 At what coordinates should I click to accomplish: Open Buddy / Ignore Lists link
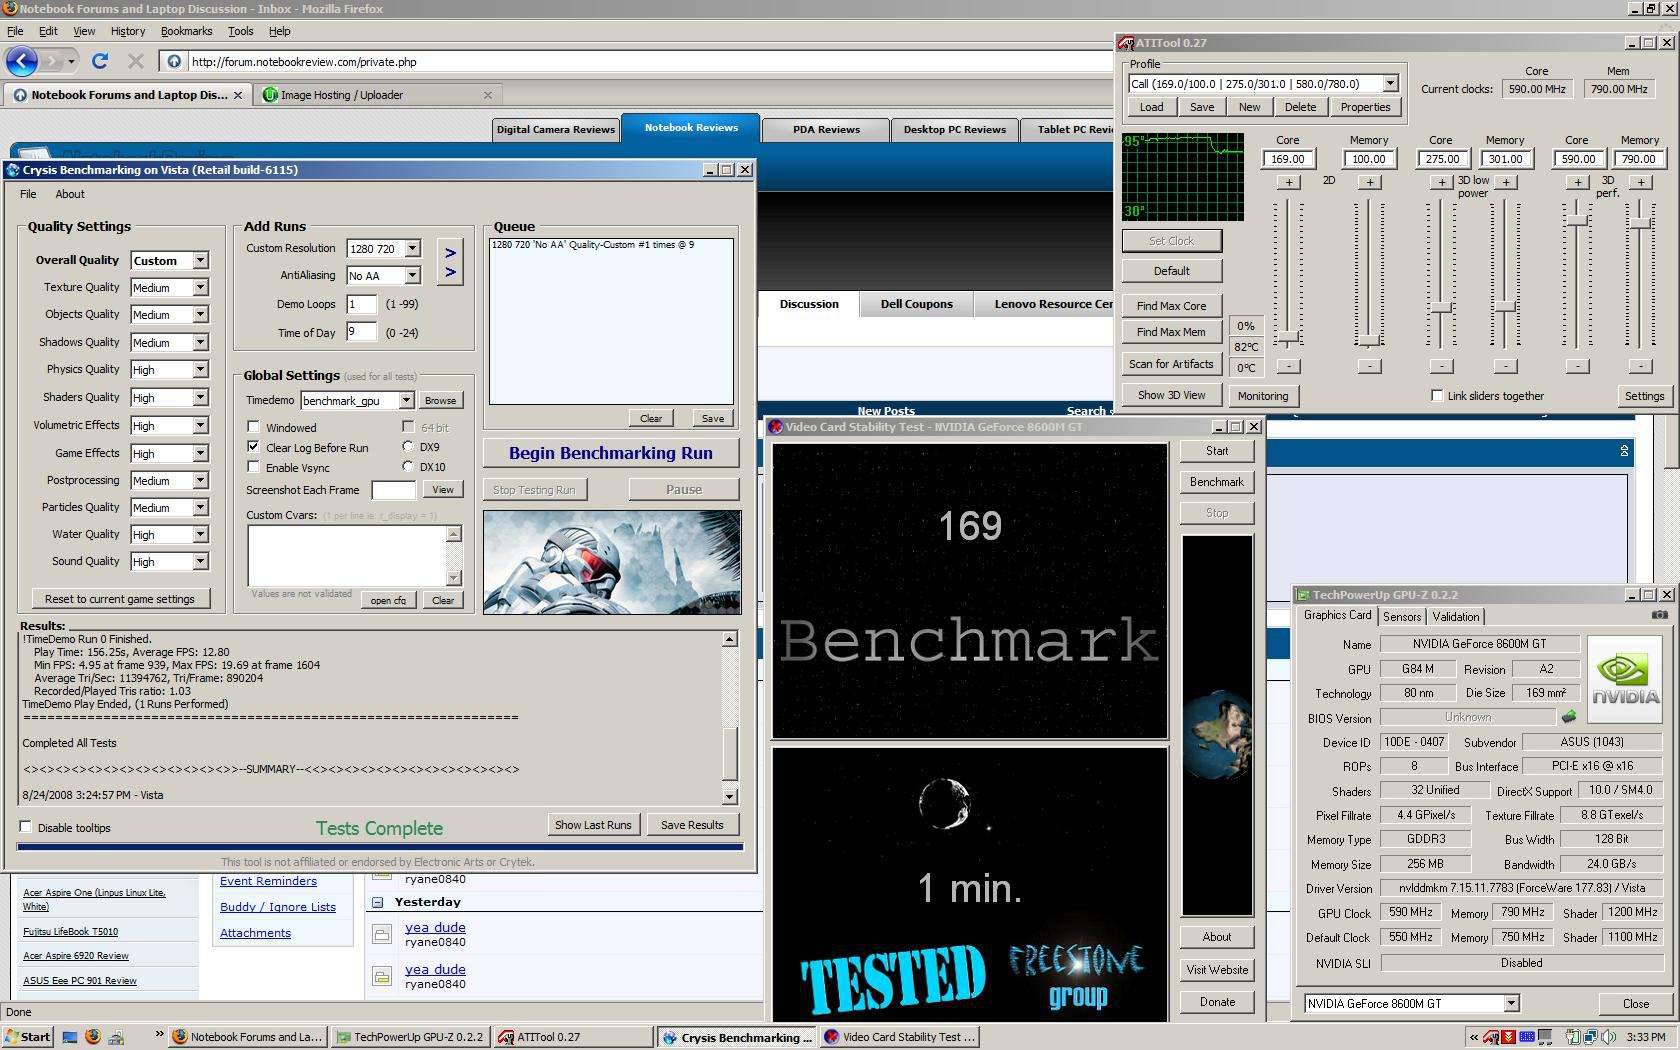[278, 907]
